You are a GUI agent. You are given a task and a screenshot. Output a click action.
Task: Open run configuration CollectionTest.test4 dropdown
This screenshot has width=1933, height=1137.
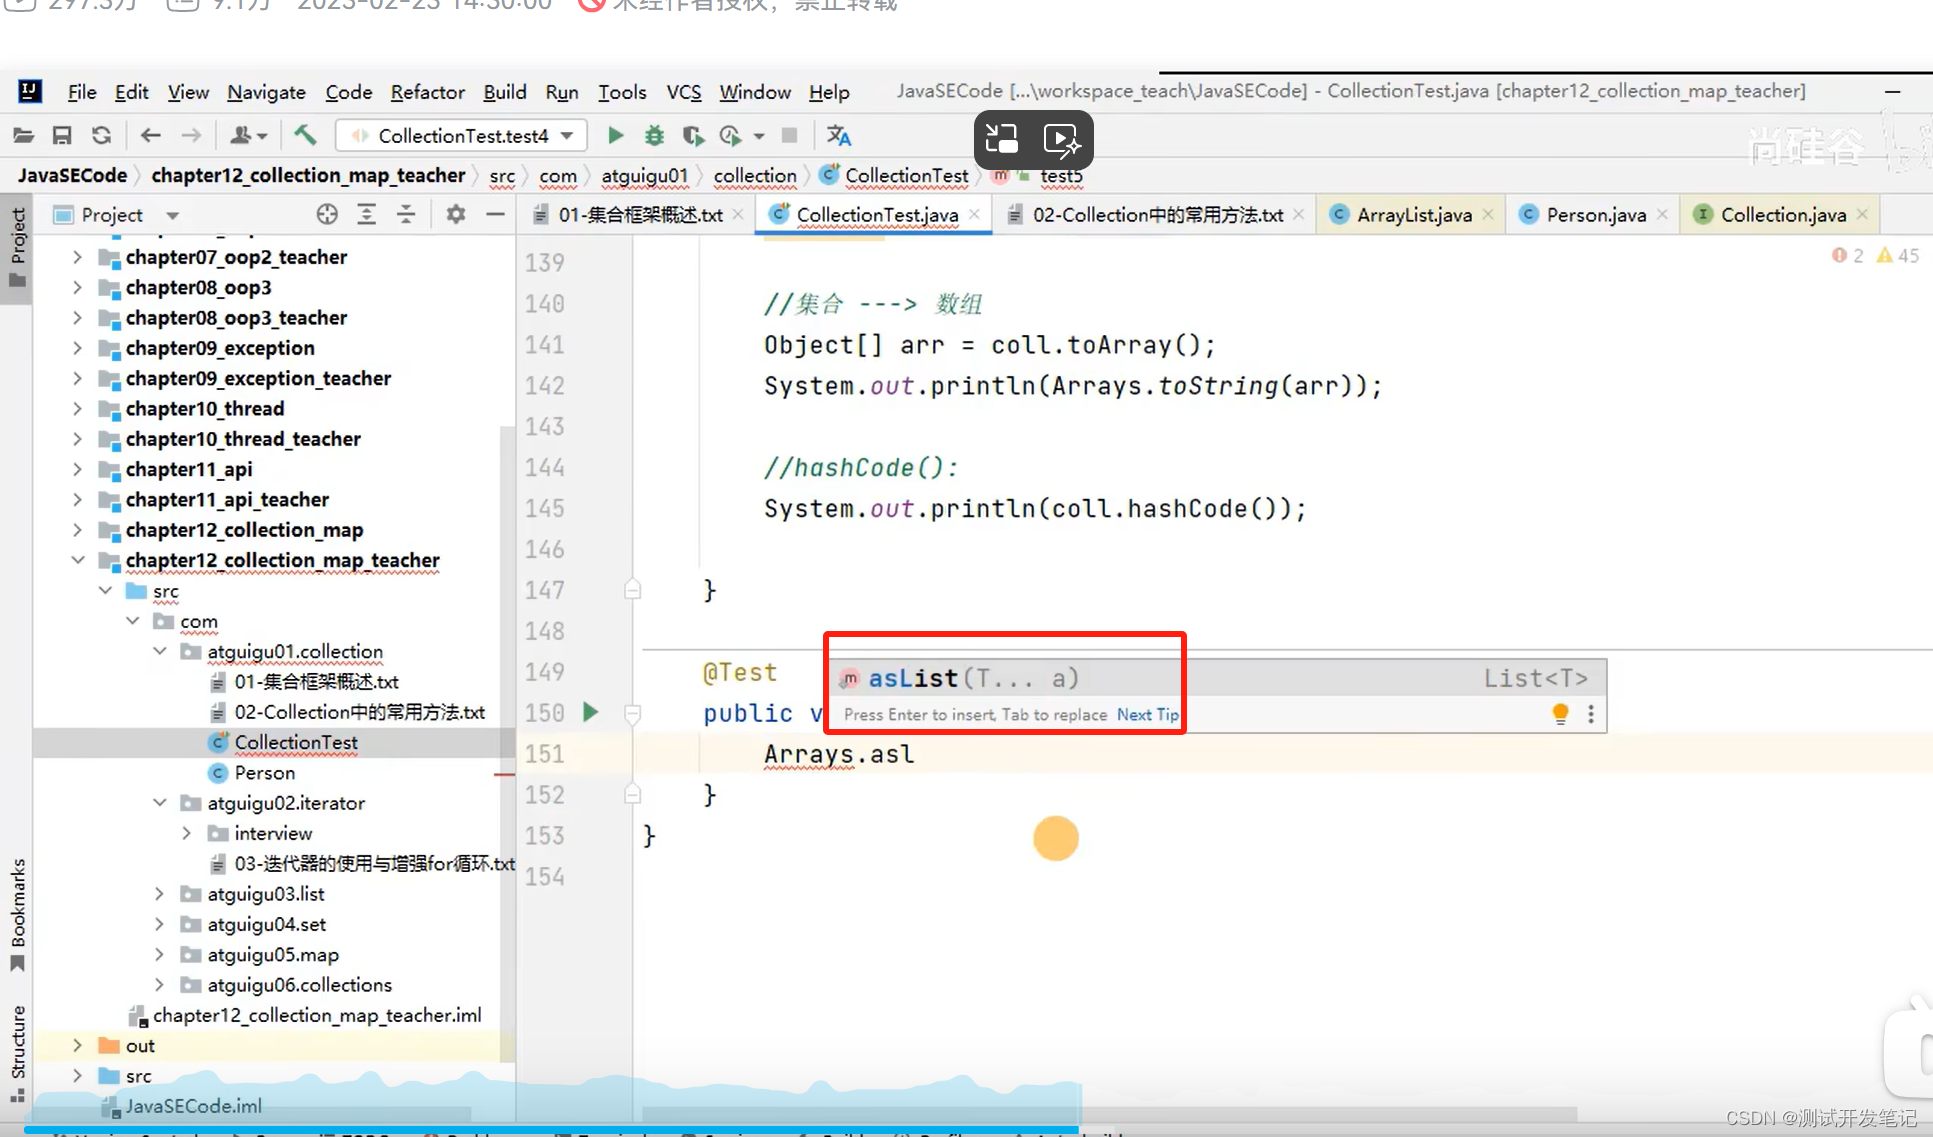coord(461,135)
